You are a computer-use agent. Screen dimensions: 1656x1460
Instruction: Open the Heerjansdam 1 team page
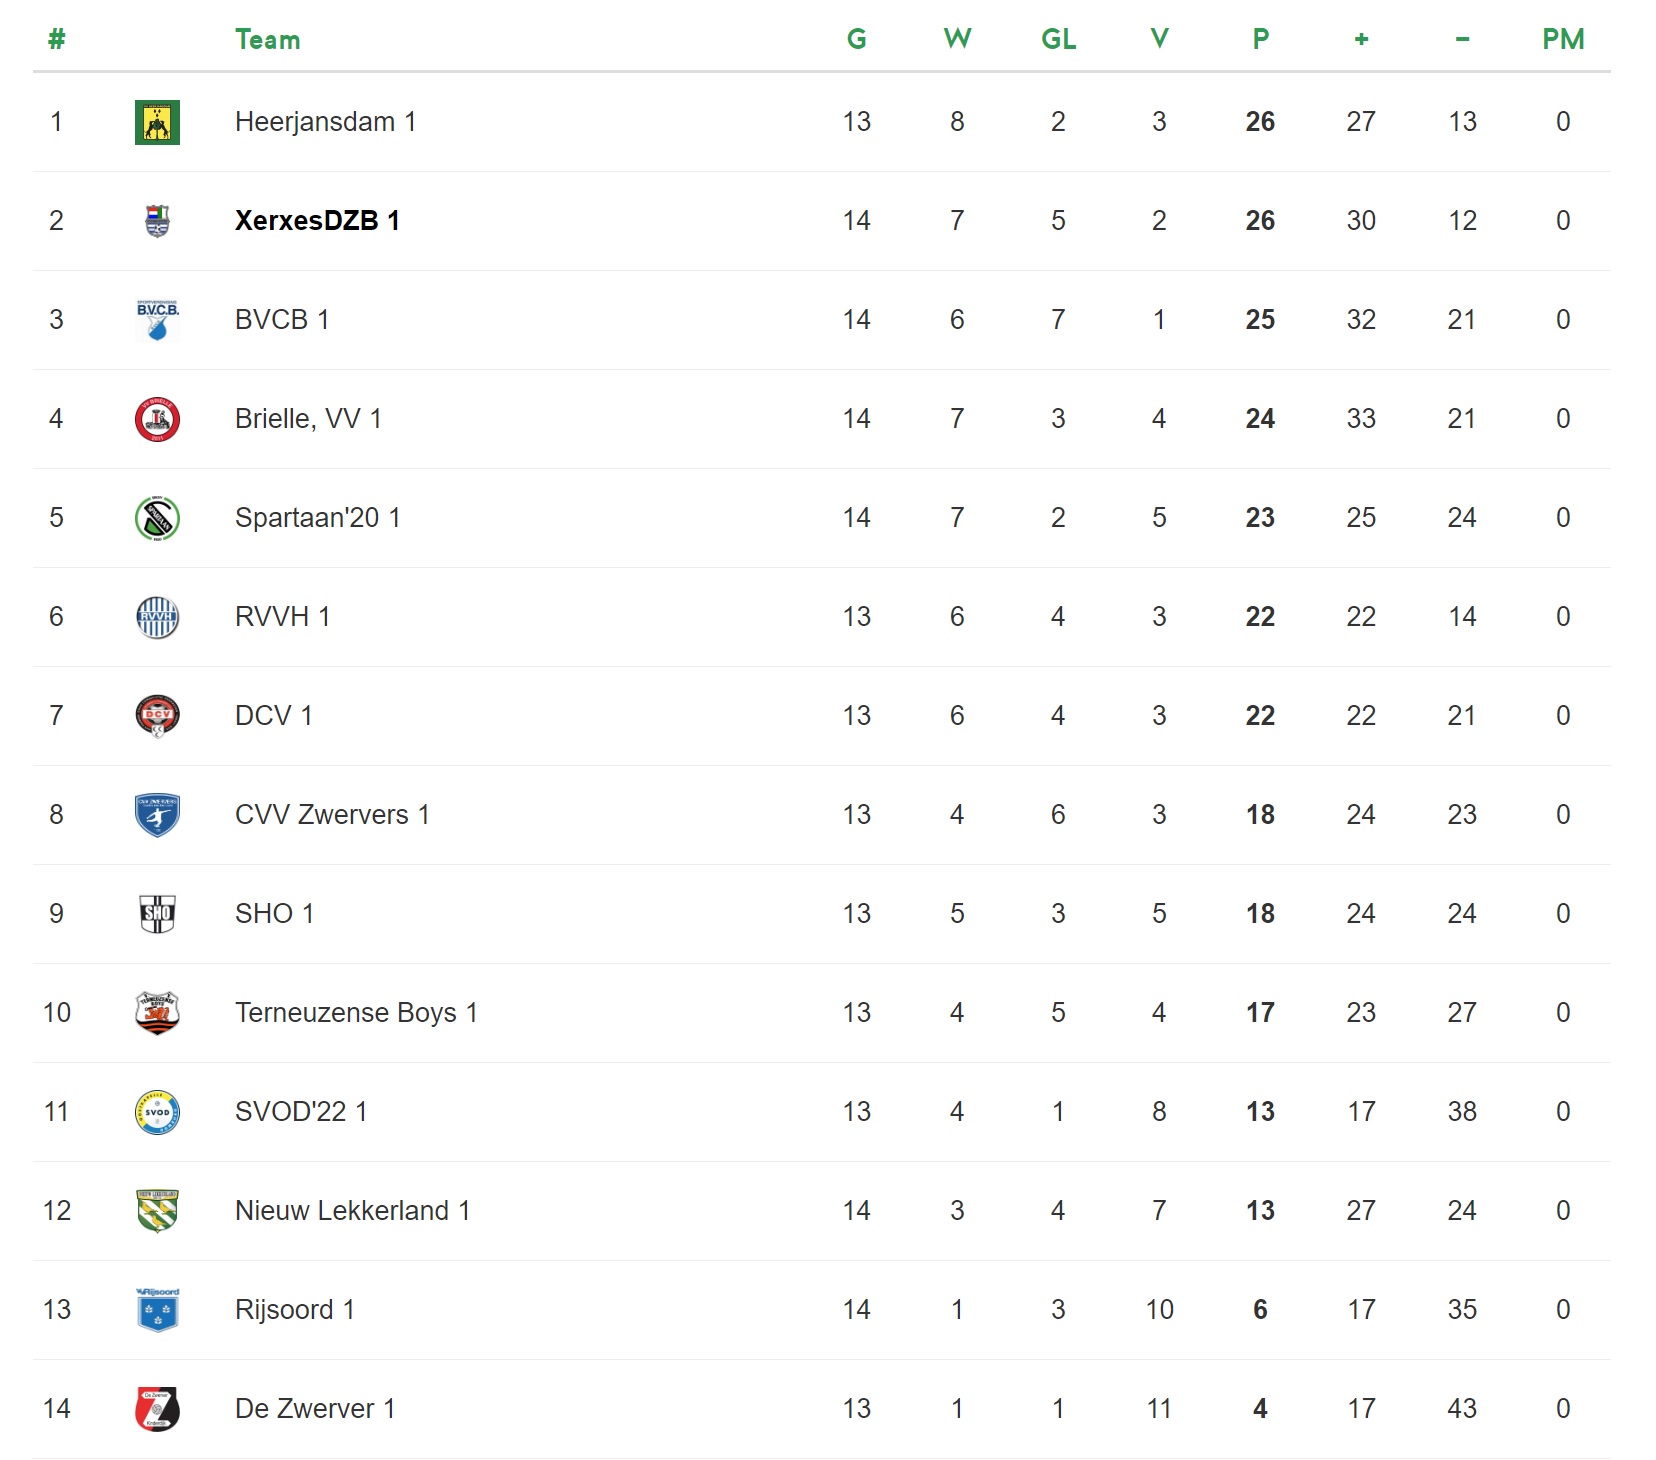325,122
